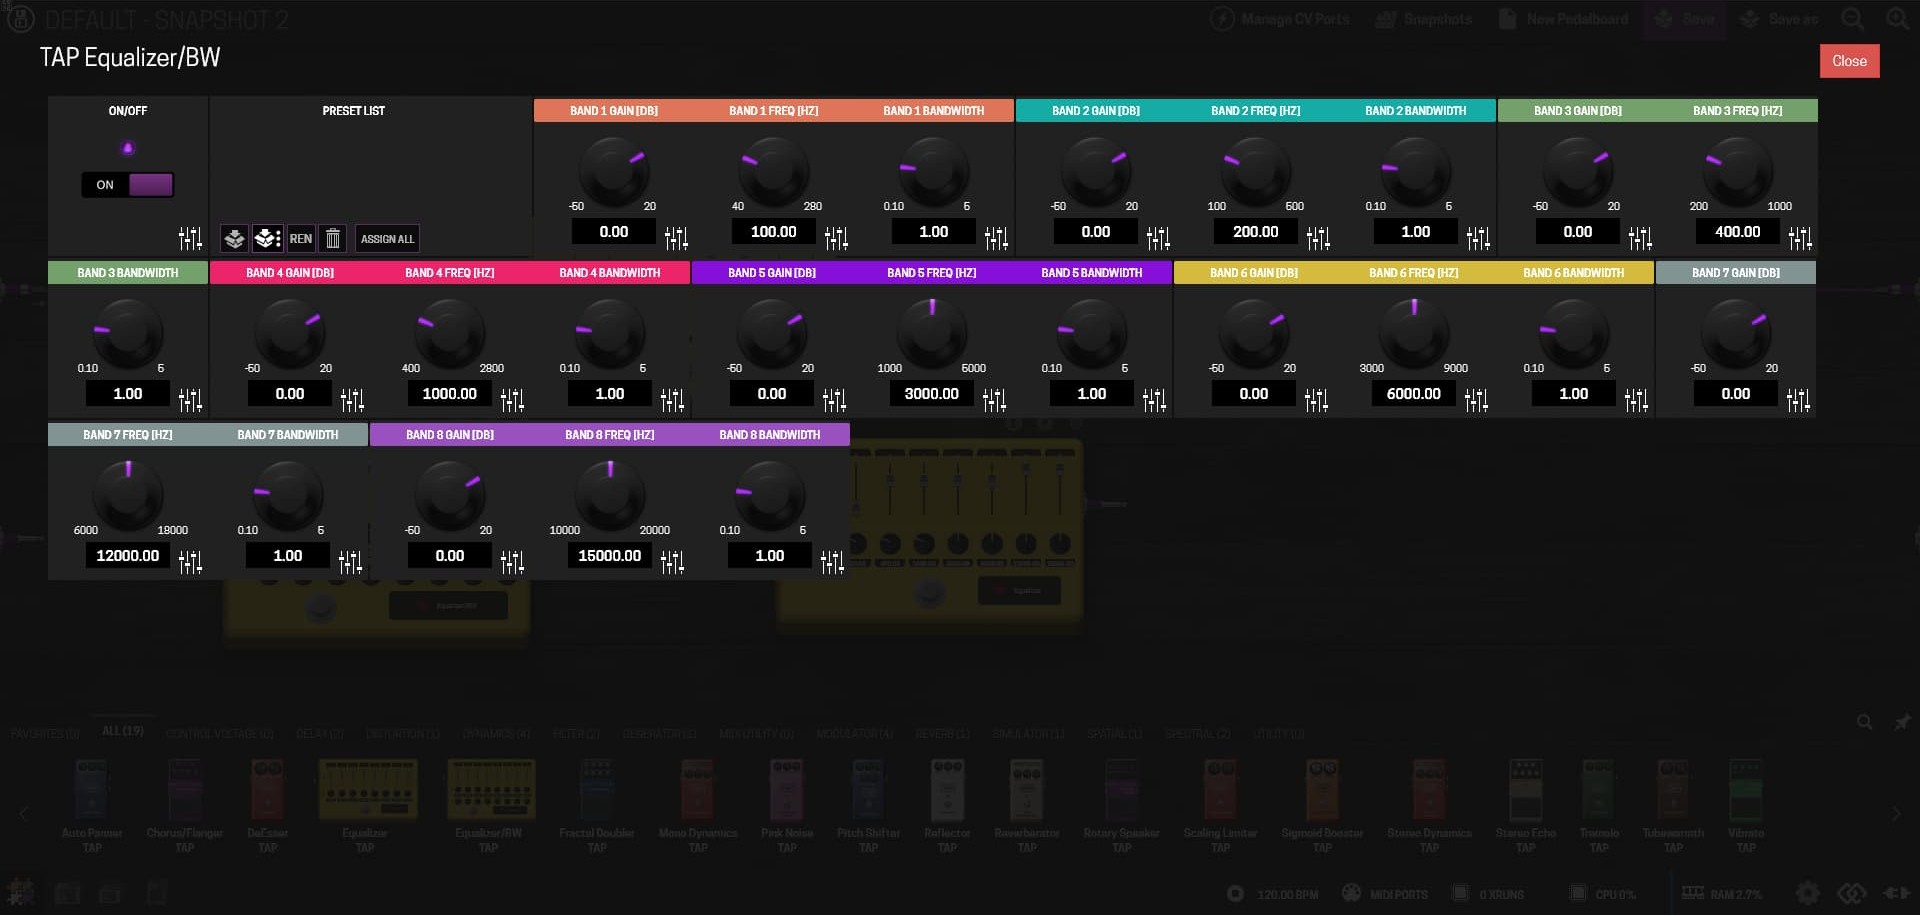Screen dimensions: 1920x916
Task: Open assignment icon for Band 8 Gain
Action: 512,562
